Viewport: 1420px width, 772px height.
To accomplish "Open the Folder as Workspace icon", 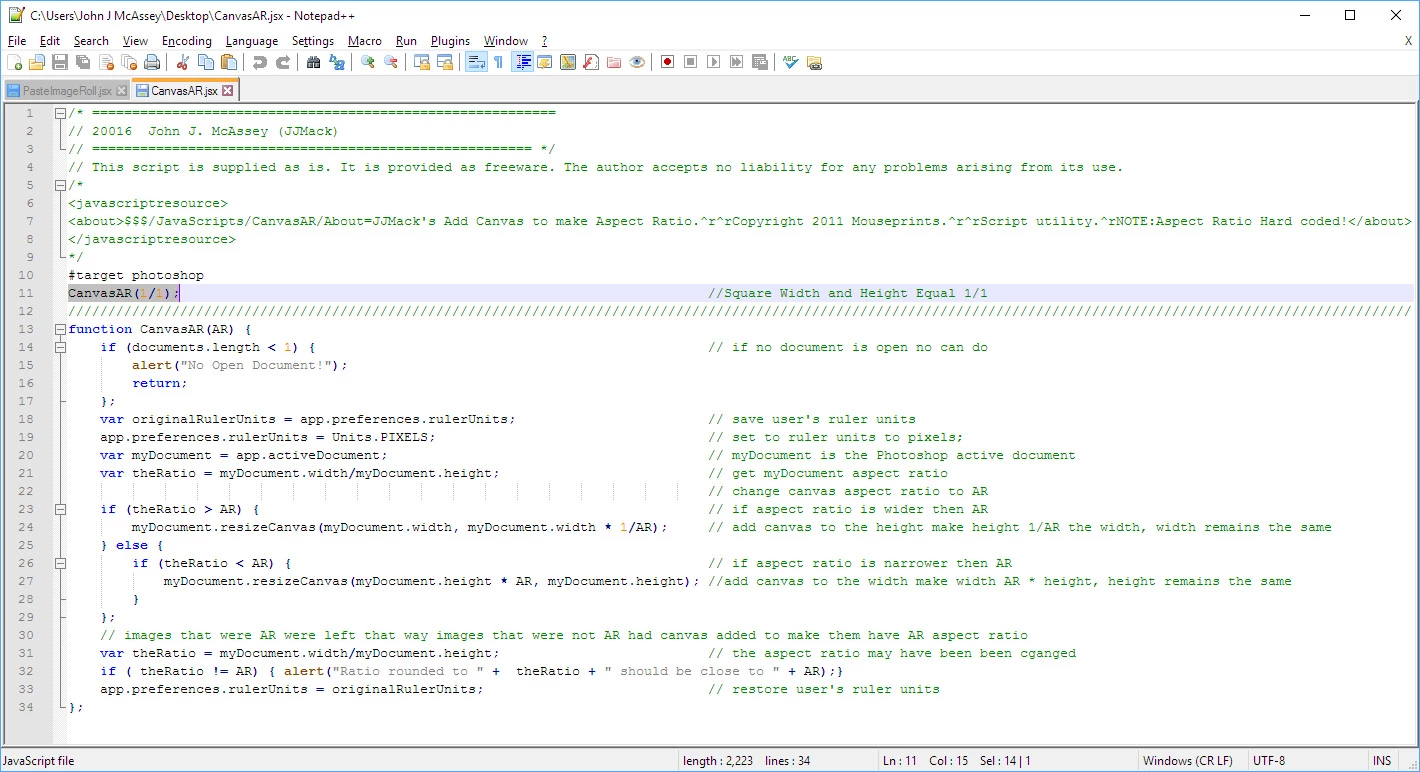I will pyautogui.click(x=614, y=62).
